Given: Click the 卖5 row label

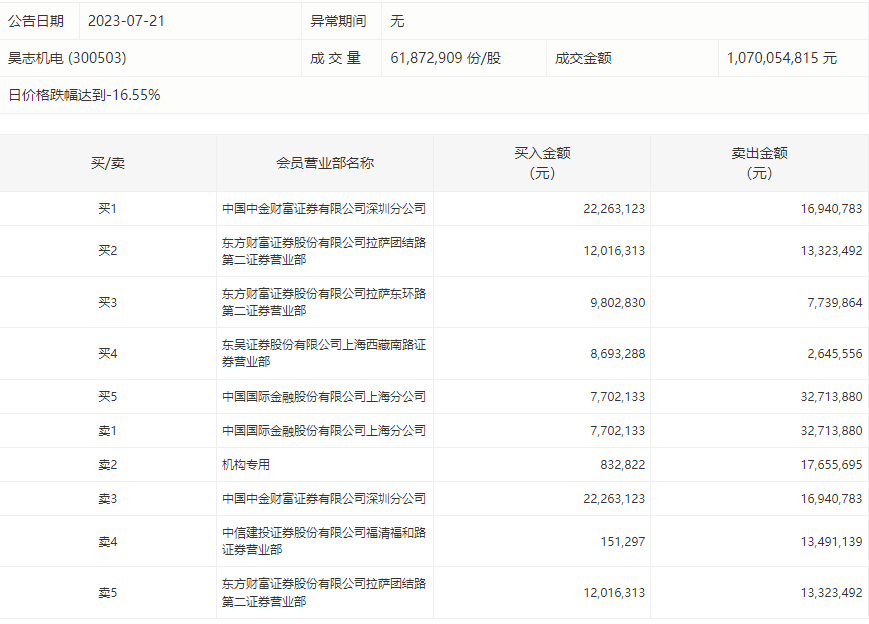Looking at the screenshot, I should 108,592.
